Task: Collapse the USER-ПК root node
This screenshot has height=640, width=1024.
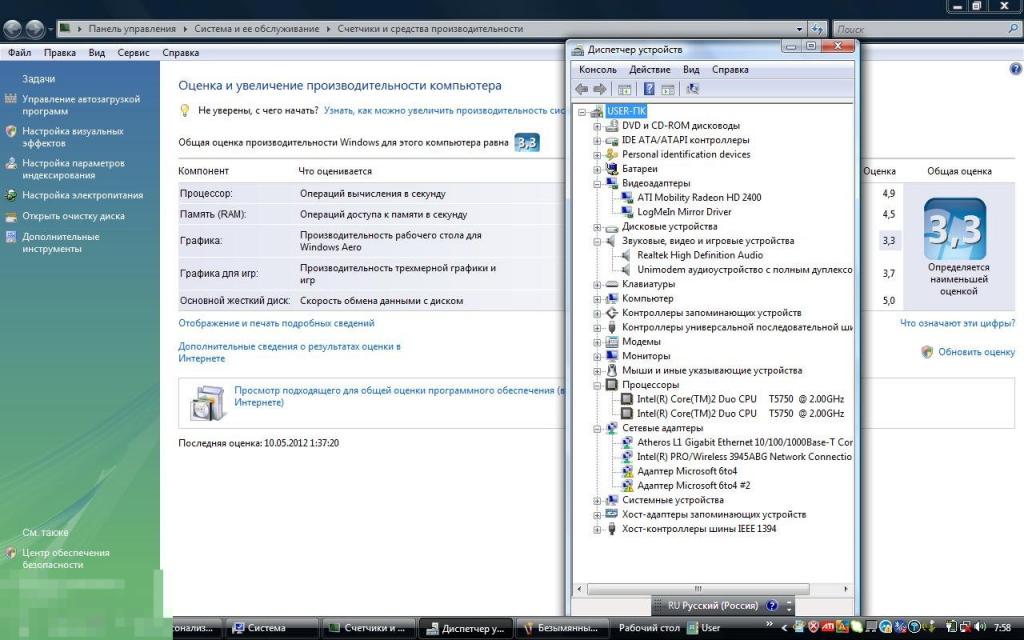Action: pos(582,112)
